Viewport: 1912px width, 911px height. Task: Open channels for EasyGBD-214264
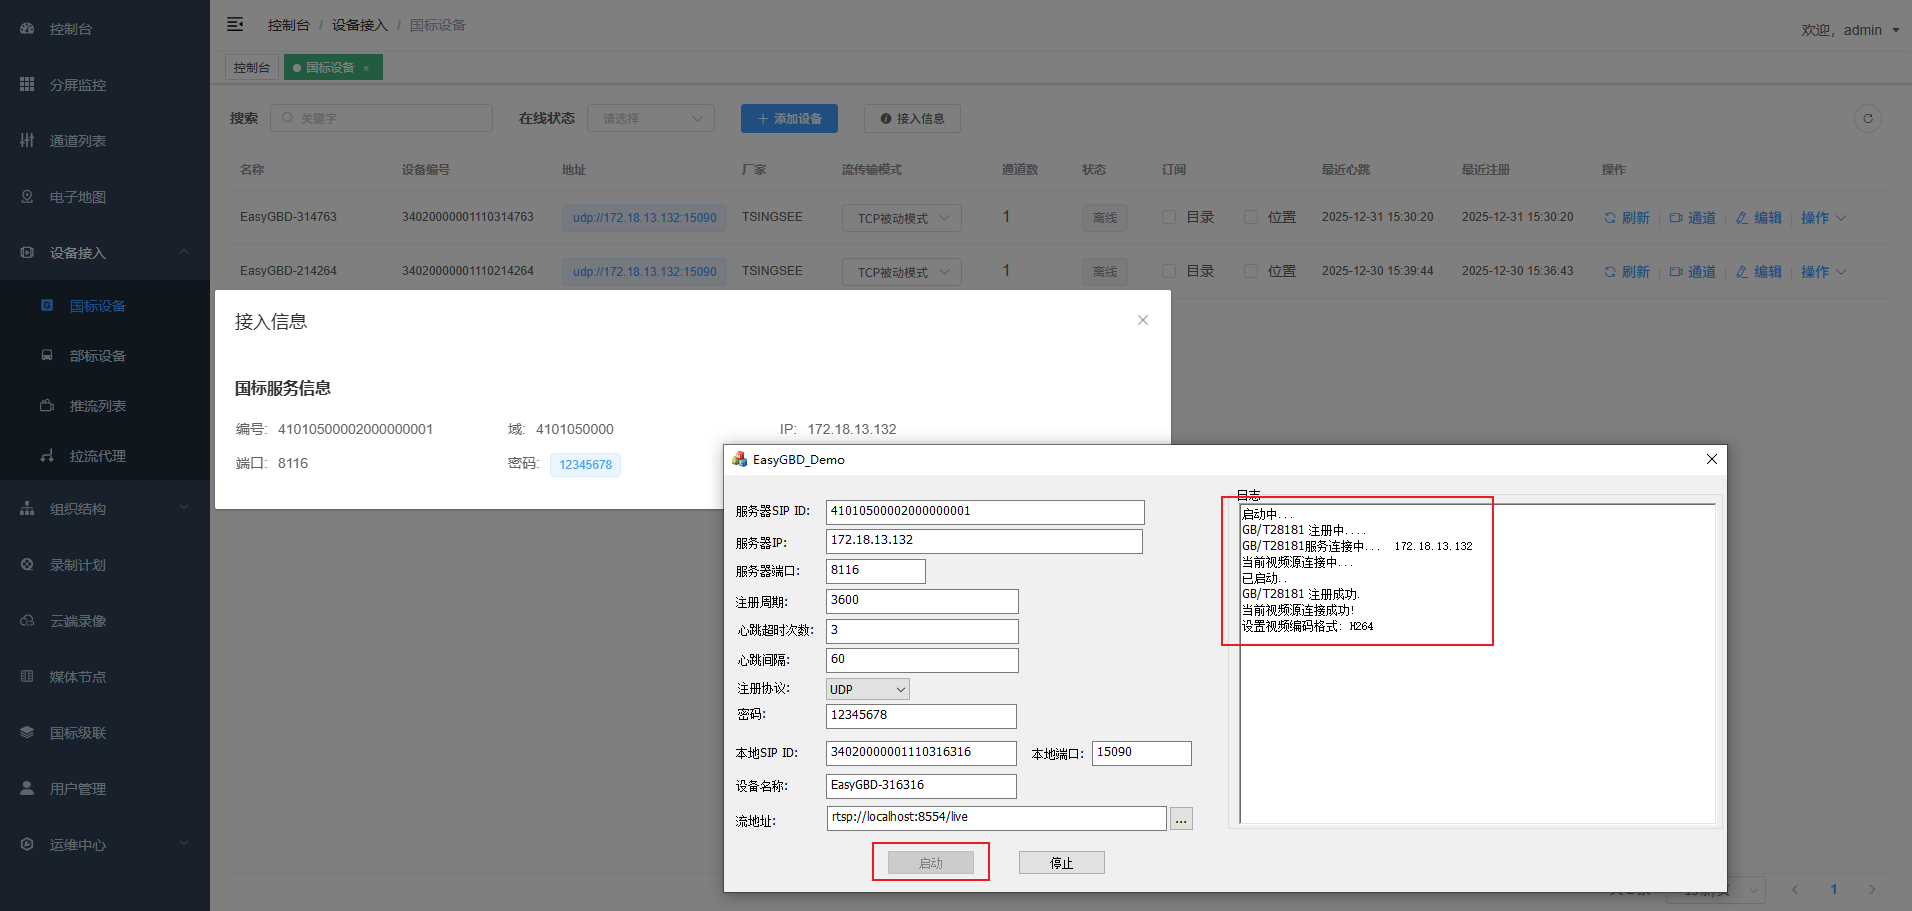click(x=1693, y=272)
